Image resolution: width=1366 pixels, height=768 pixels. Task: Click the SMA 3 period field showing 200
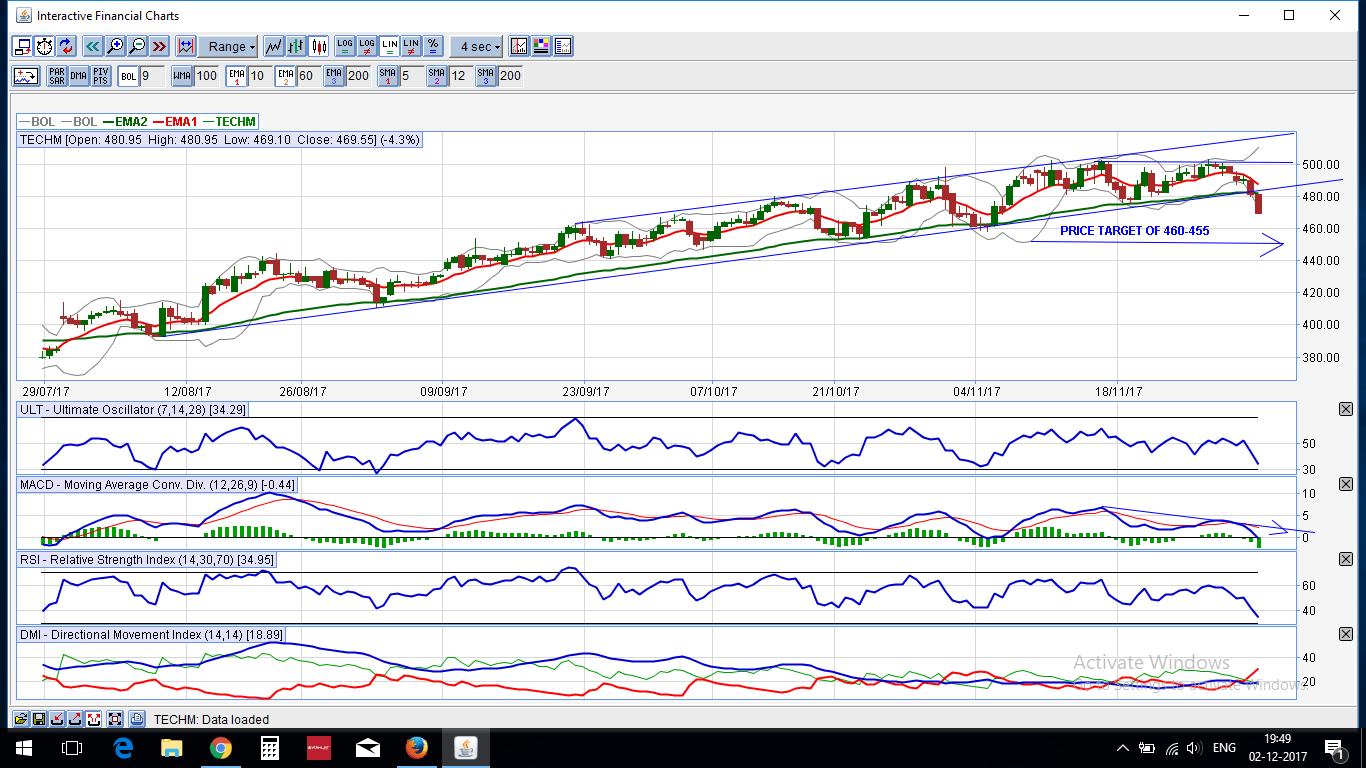[x=510, y=75]
